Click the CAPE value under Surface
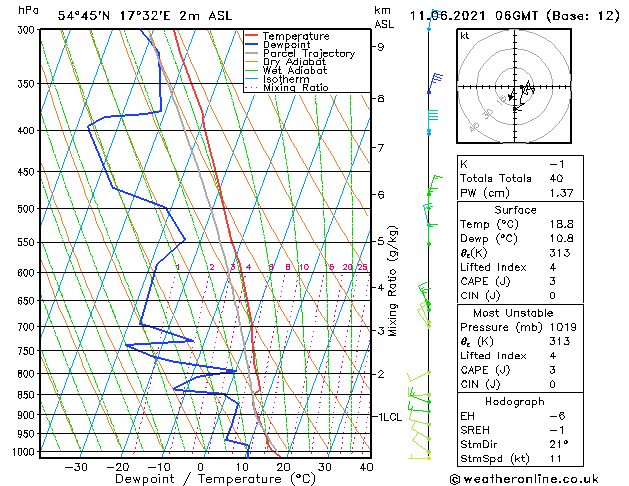Screen dimensions: 629x486 pos(552,281)
